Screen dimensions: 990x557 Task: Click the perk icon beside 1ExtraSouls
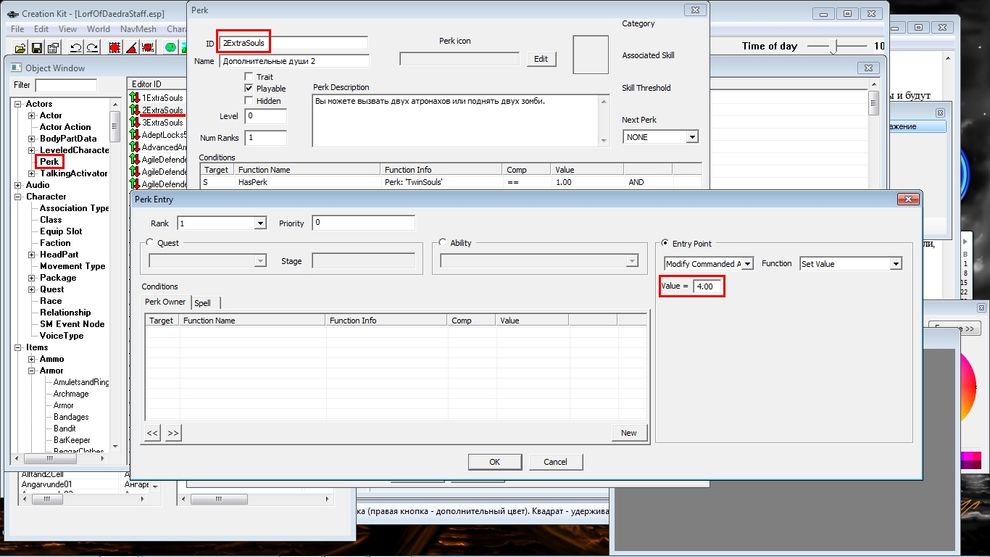134,97
